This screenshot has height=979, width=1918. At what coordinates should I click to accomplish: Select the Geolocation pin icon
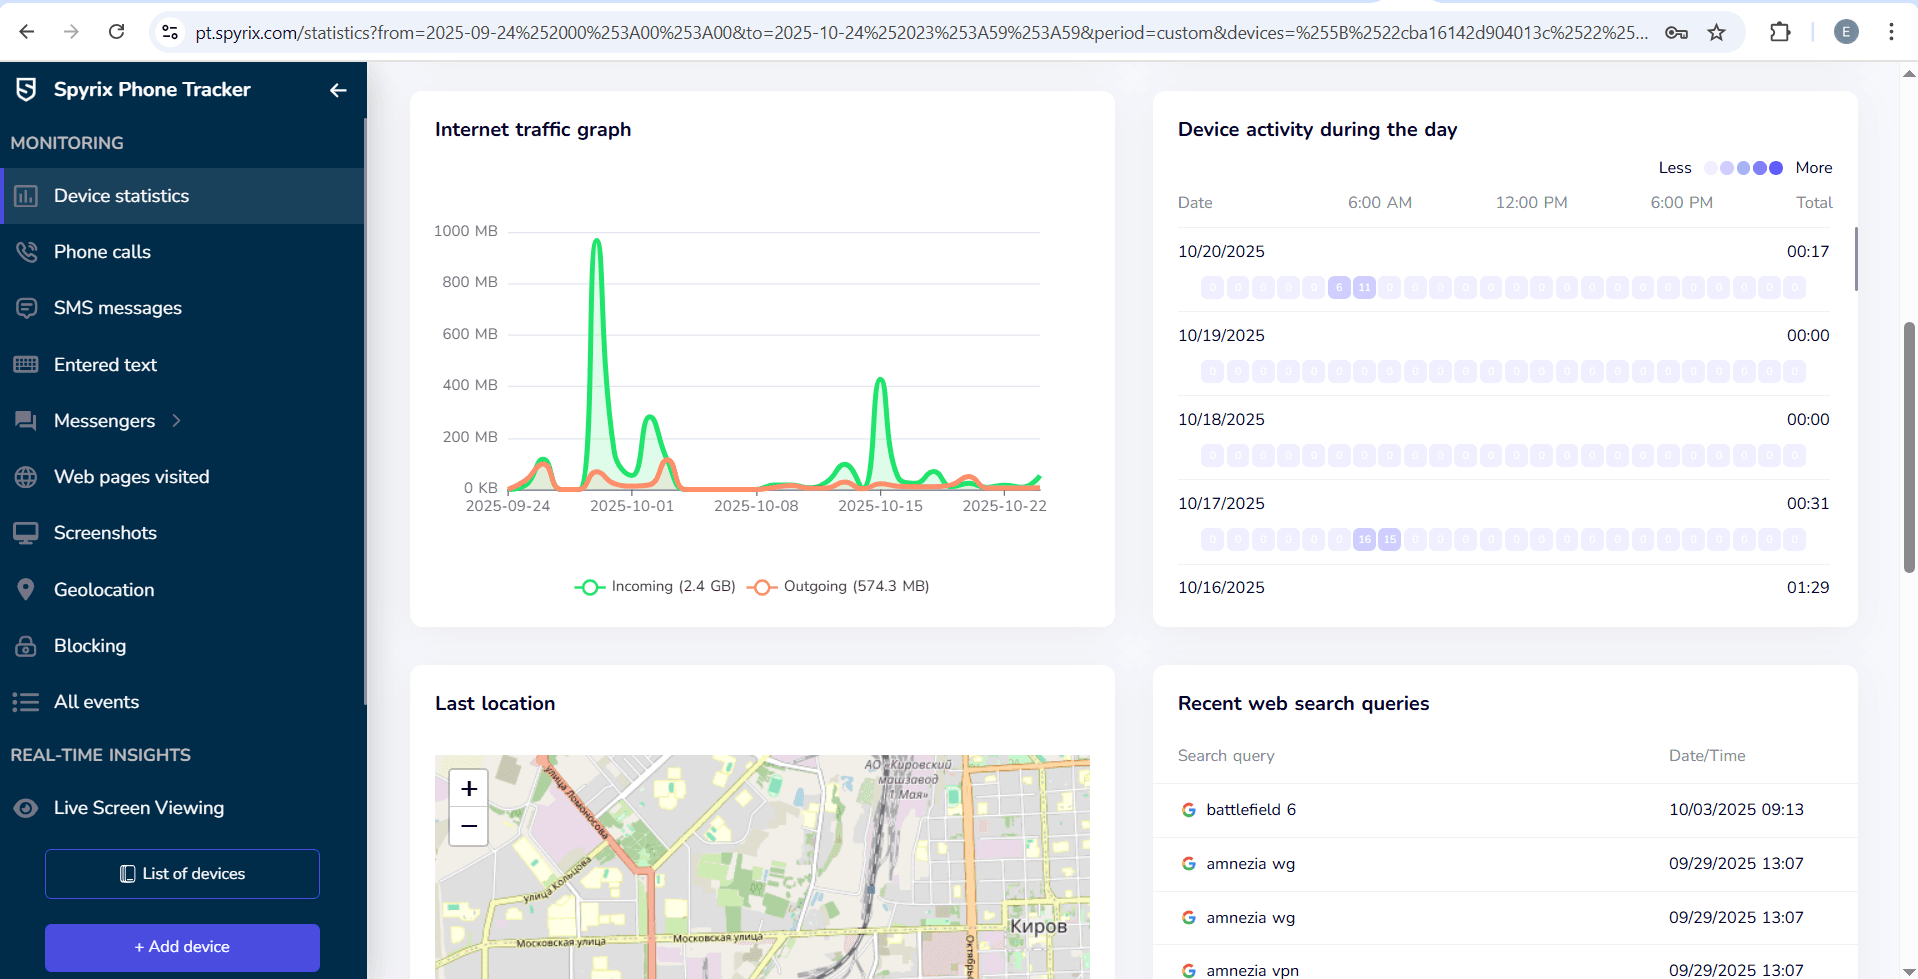pyautogui.click(x=27, y=589)
